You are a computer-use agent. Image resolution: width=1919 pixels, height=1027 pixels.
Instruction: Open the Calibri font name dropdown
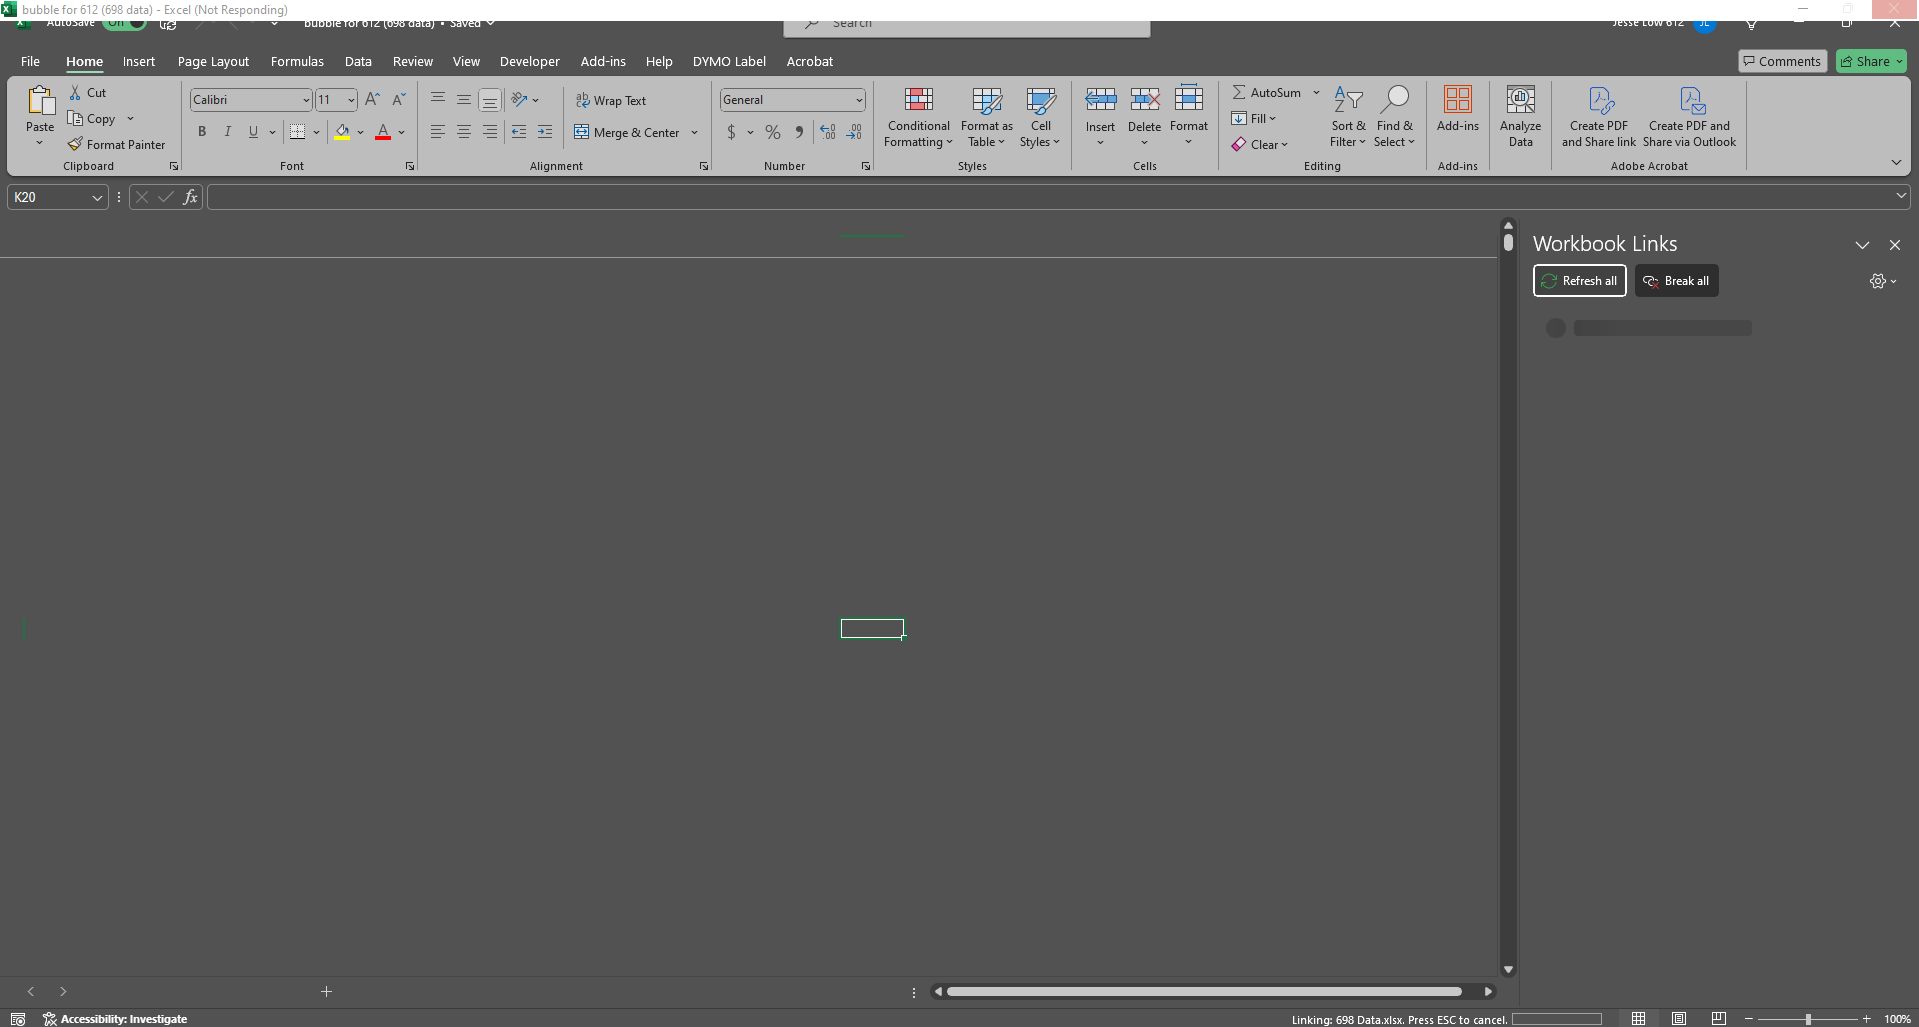click(306, 100)
